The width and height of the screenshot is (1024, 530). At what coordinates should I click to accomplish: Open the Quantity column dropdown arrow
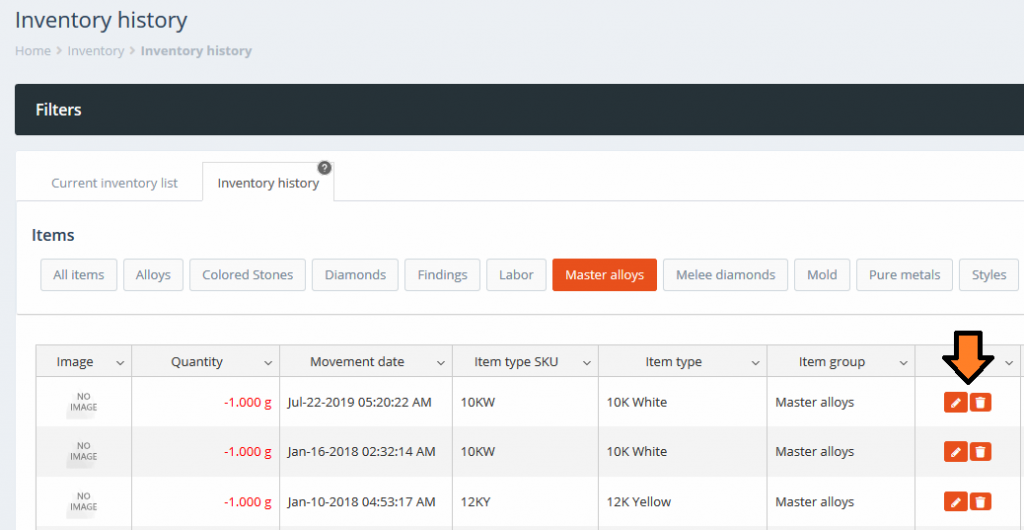tap(268, 362)
